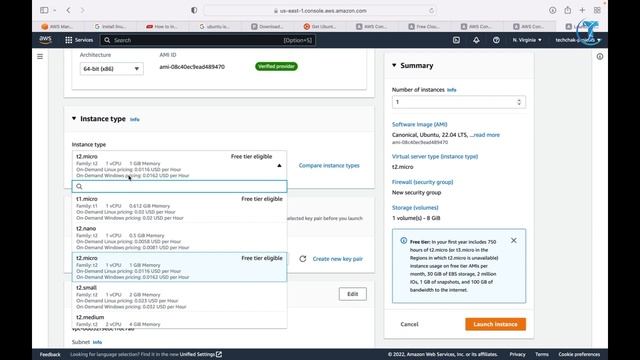Collapse the Summary panel
Screen dimensions: 640x360
pos(394,65)
